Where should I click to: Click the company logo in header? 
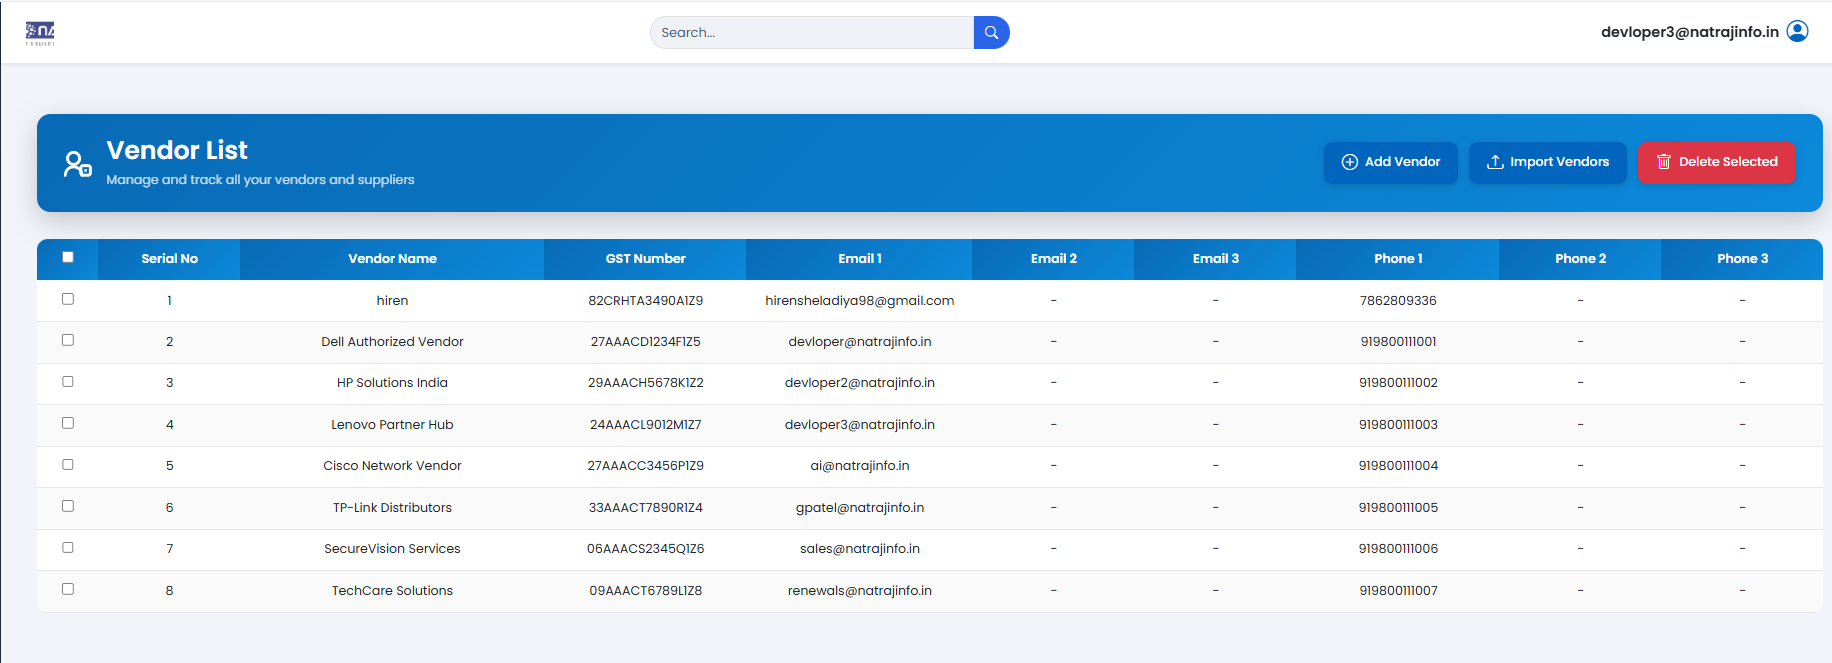point(40,33)
